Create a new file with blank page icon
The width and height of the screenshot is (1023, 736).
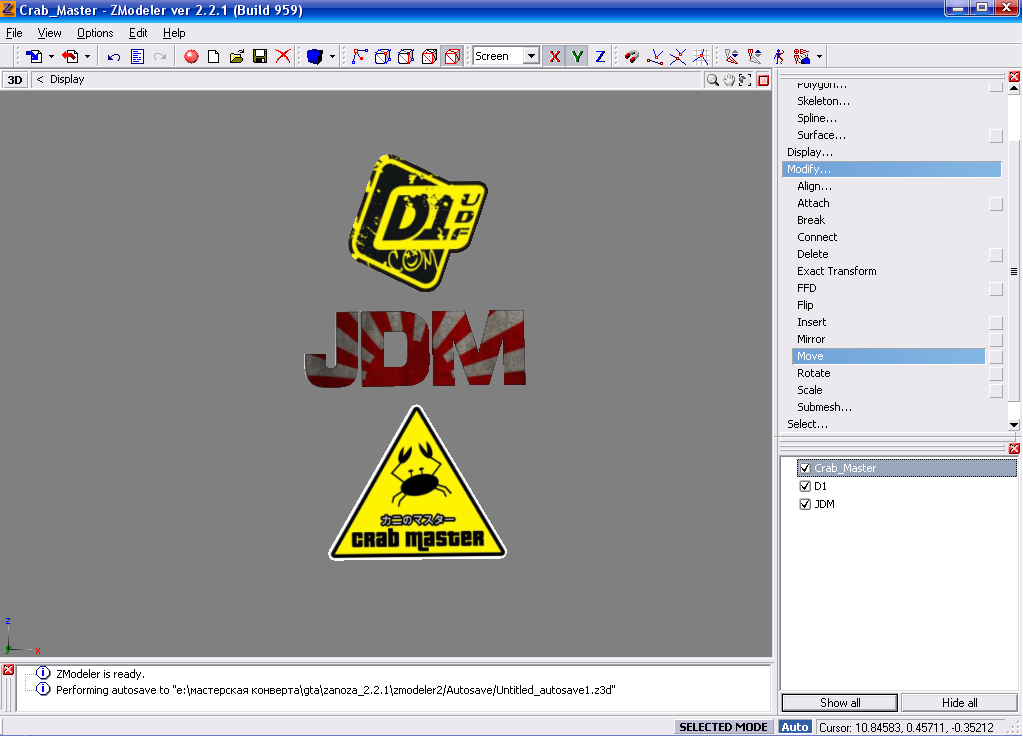coord(213,57)
